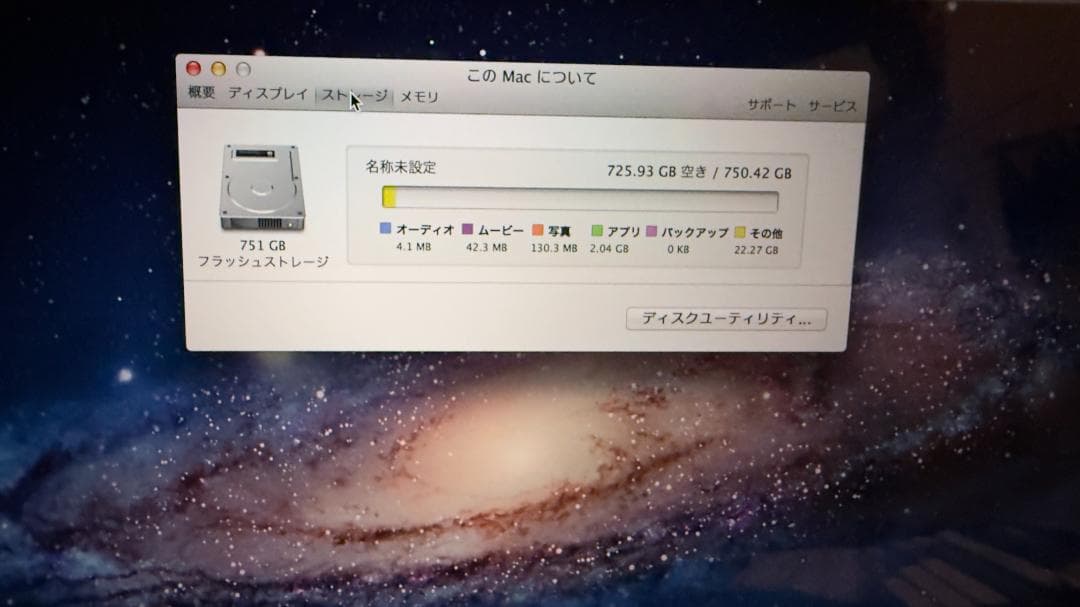The height and width of the screenshot is (607, 1080).
Task: Switch to the メモリ tab
Action: [417, 96]
